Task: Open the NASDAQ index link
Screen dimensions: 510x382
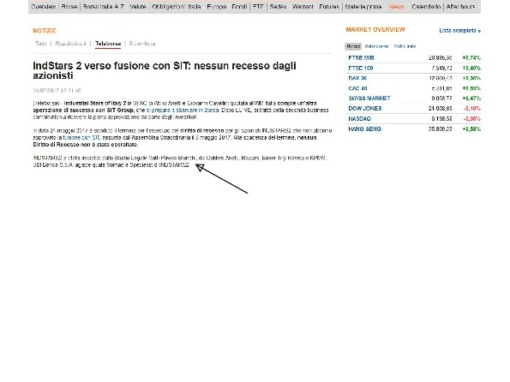Action: (x=360, y=119)
